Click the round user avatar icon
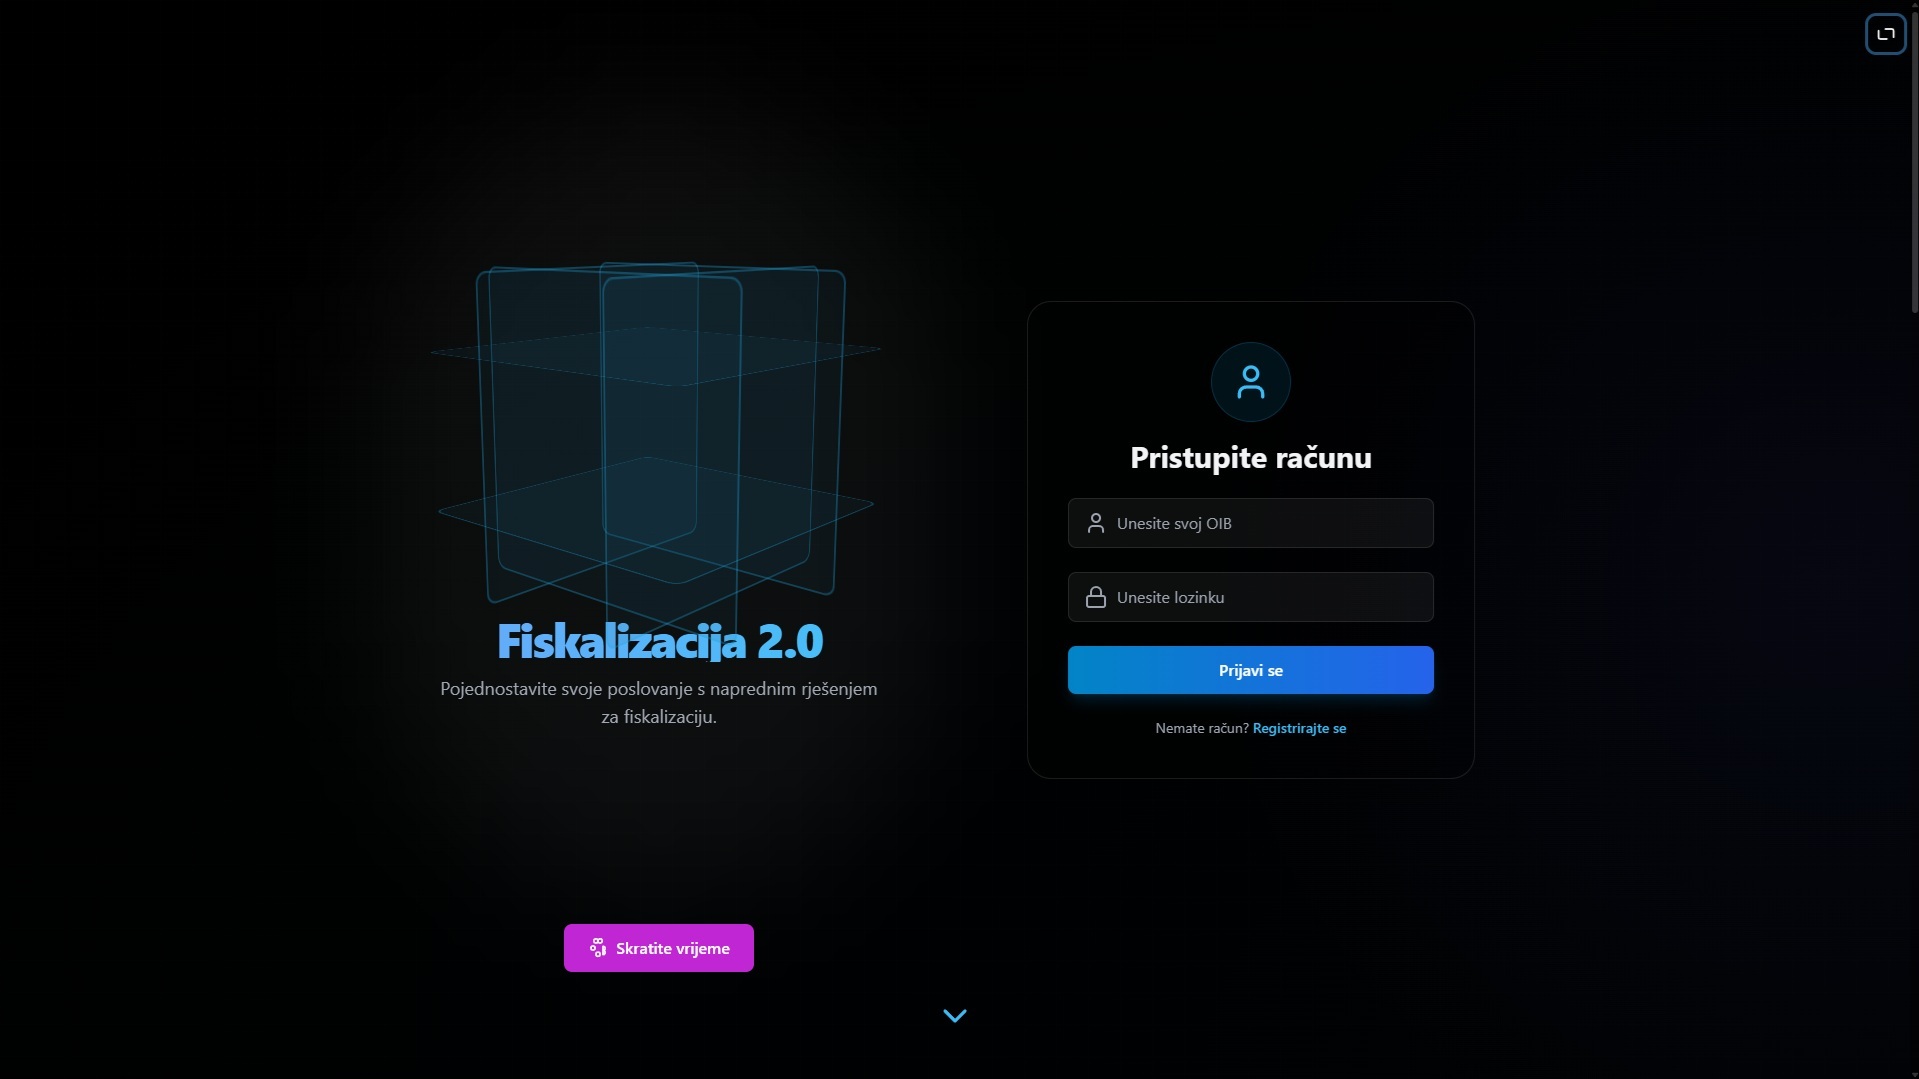The height and width of the screenshot is (1079, 1919). [x=1250, y=382]
